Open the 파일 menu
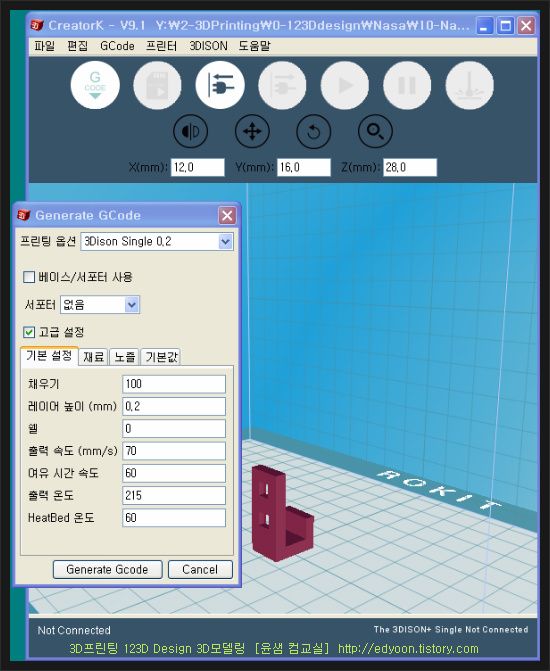The image size is (550, 671). pos(45,46)
